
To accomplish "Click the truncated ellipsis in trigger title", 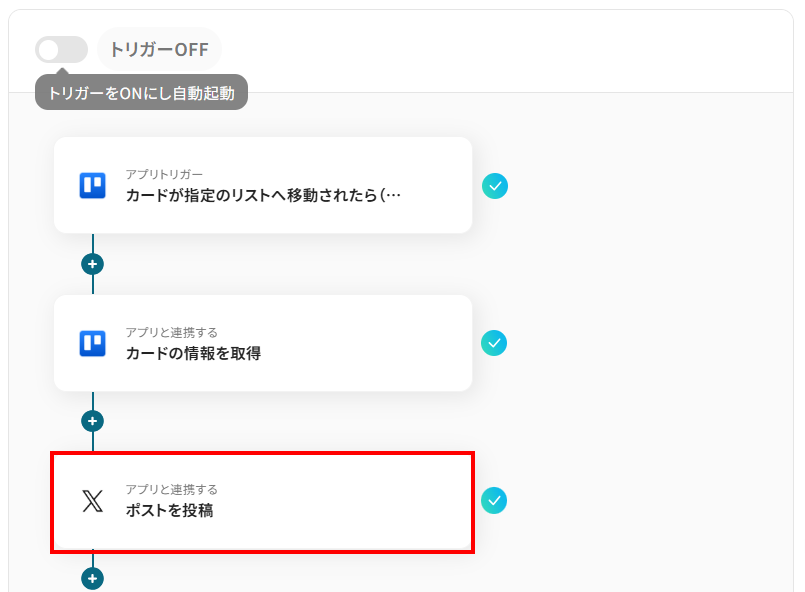I will pyautogui.click(x=393, y=196).
